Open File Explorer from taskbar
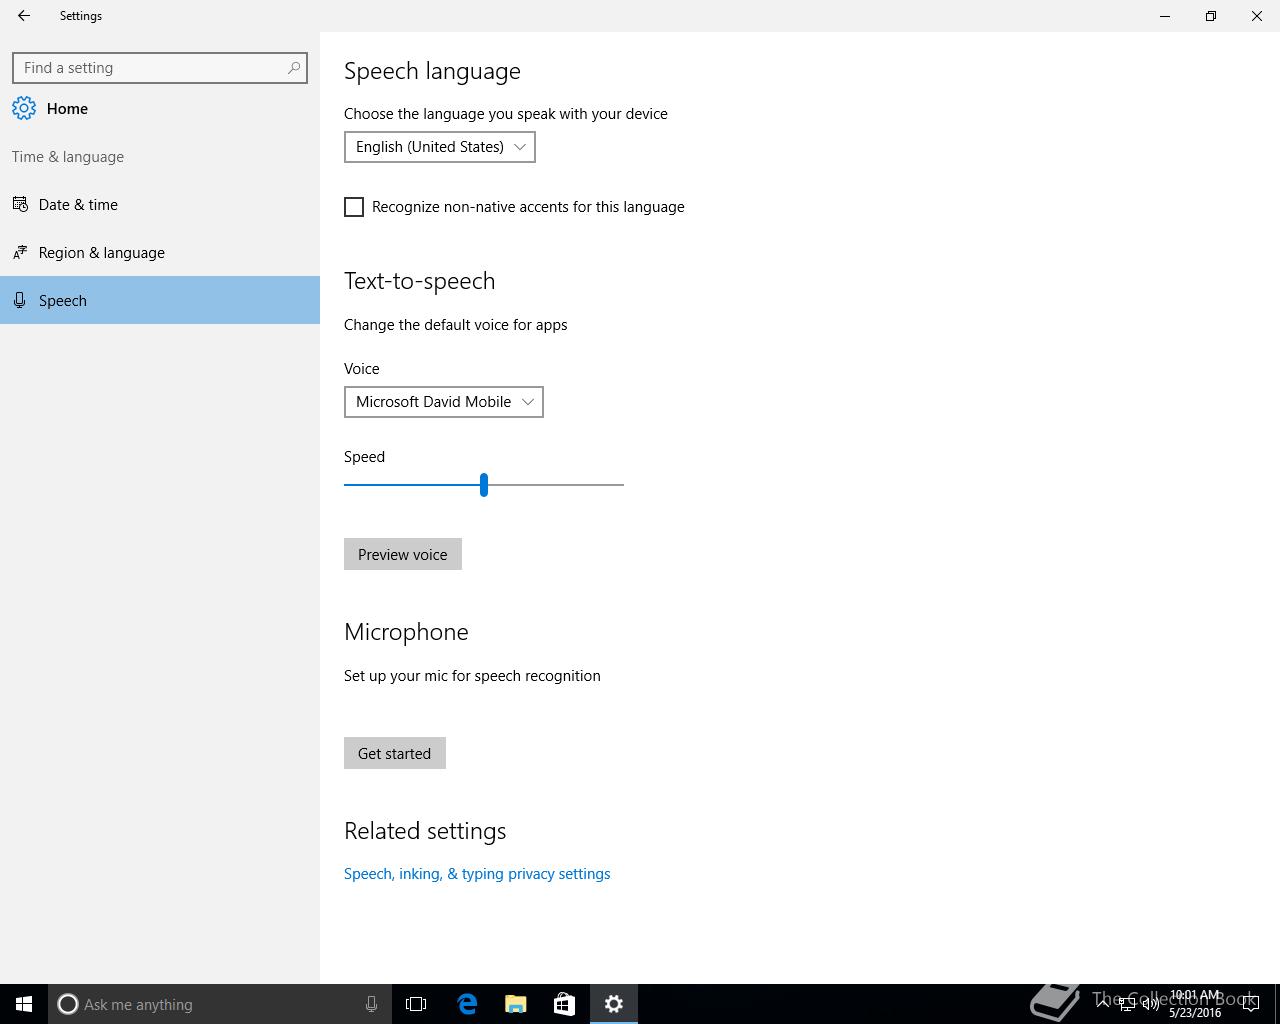Screen dimensions: 1280x1024 [516, 1004]
